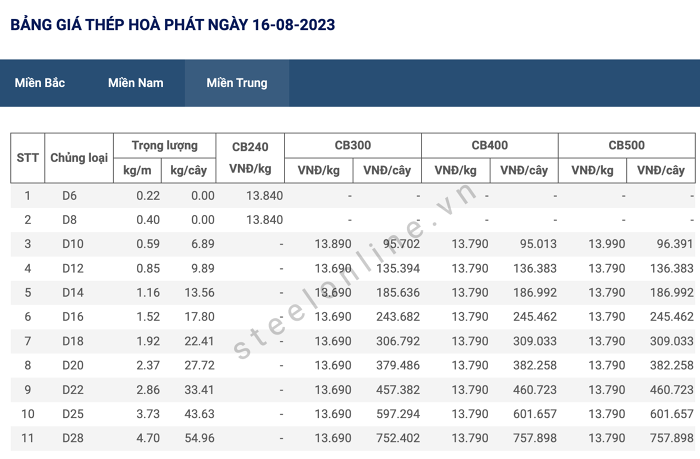Select the Miền Trung tab
The width and height of the screenshot is (700, 459).
point(237,83)
